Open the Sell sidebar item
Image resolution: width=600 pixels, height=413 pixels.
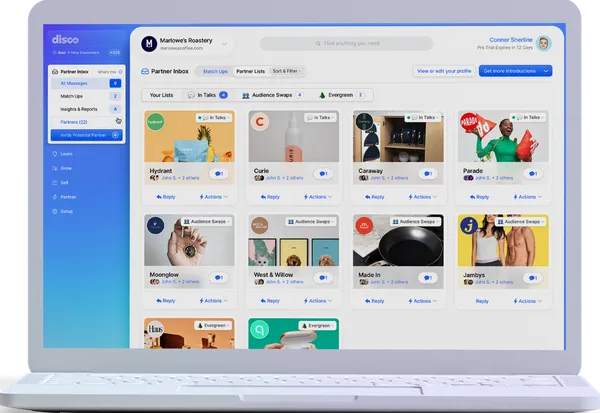pos(60,183)
